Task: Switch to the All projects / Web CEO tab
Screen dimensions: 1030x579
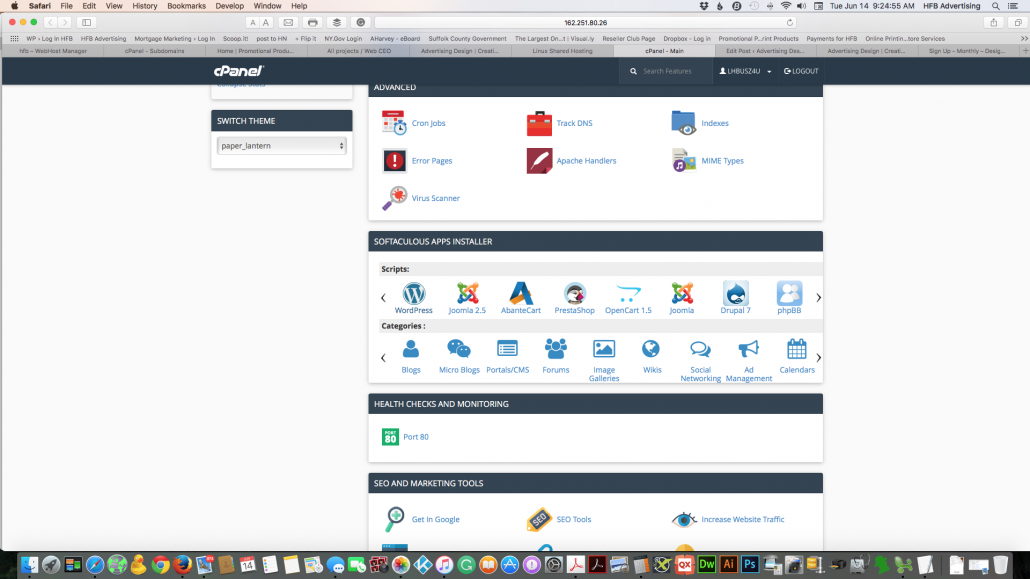Action: (x=359, y=51)
